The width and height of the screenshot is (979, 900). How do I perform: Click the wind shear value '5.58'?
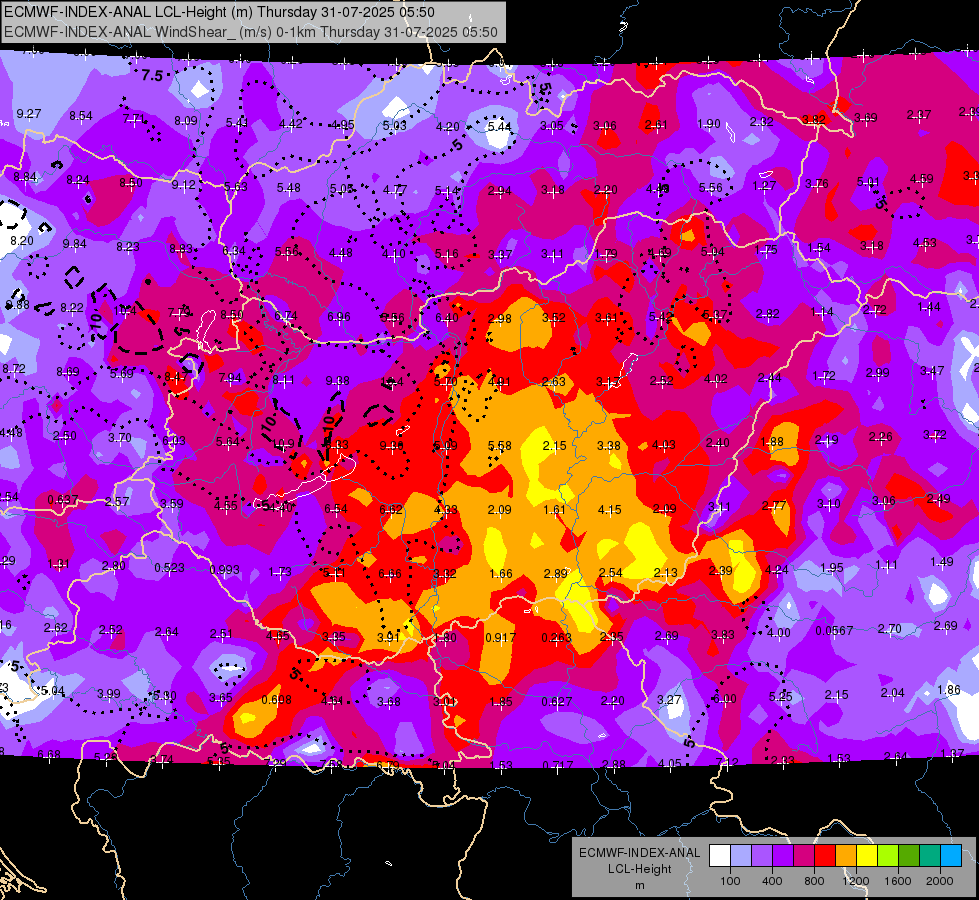coord(499,445)
